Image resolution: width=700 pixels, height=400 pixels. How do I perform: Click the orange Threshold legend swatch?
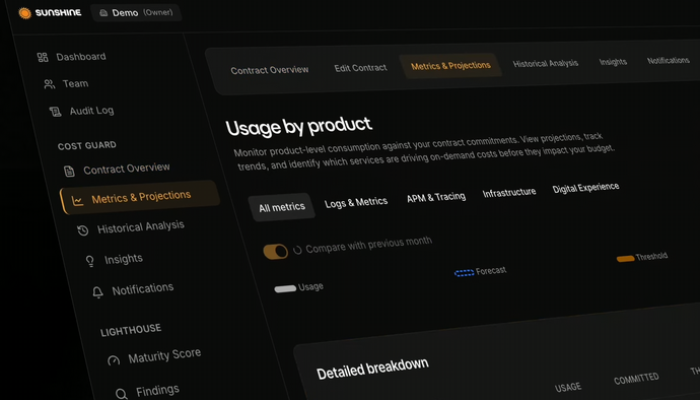click(625, 258)
